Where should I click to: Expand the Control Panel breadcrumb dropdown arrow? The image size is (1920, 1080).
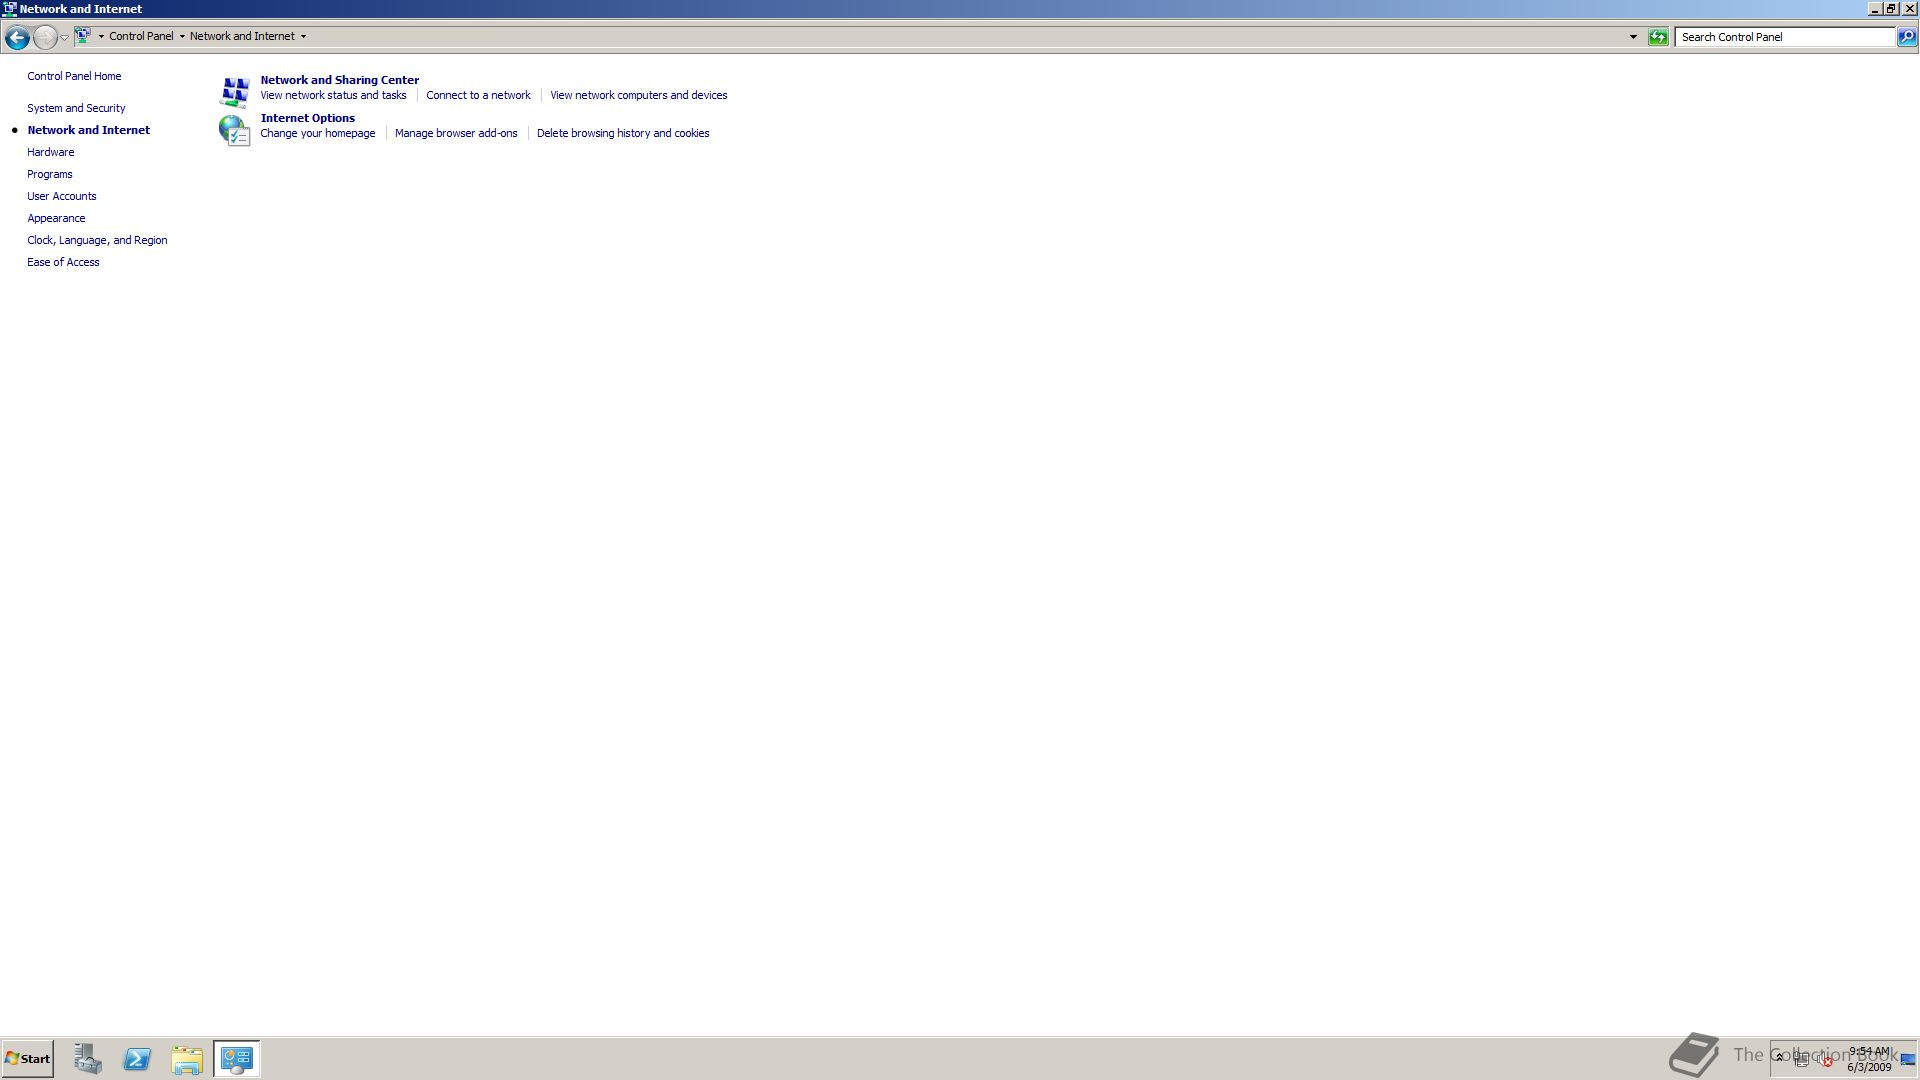tap(182, 37)
